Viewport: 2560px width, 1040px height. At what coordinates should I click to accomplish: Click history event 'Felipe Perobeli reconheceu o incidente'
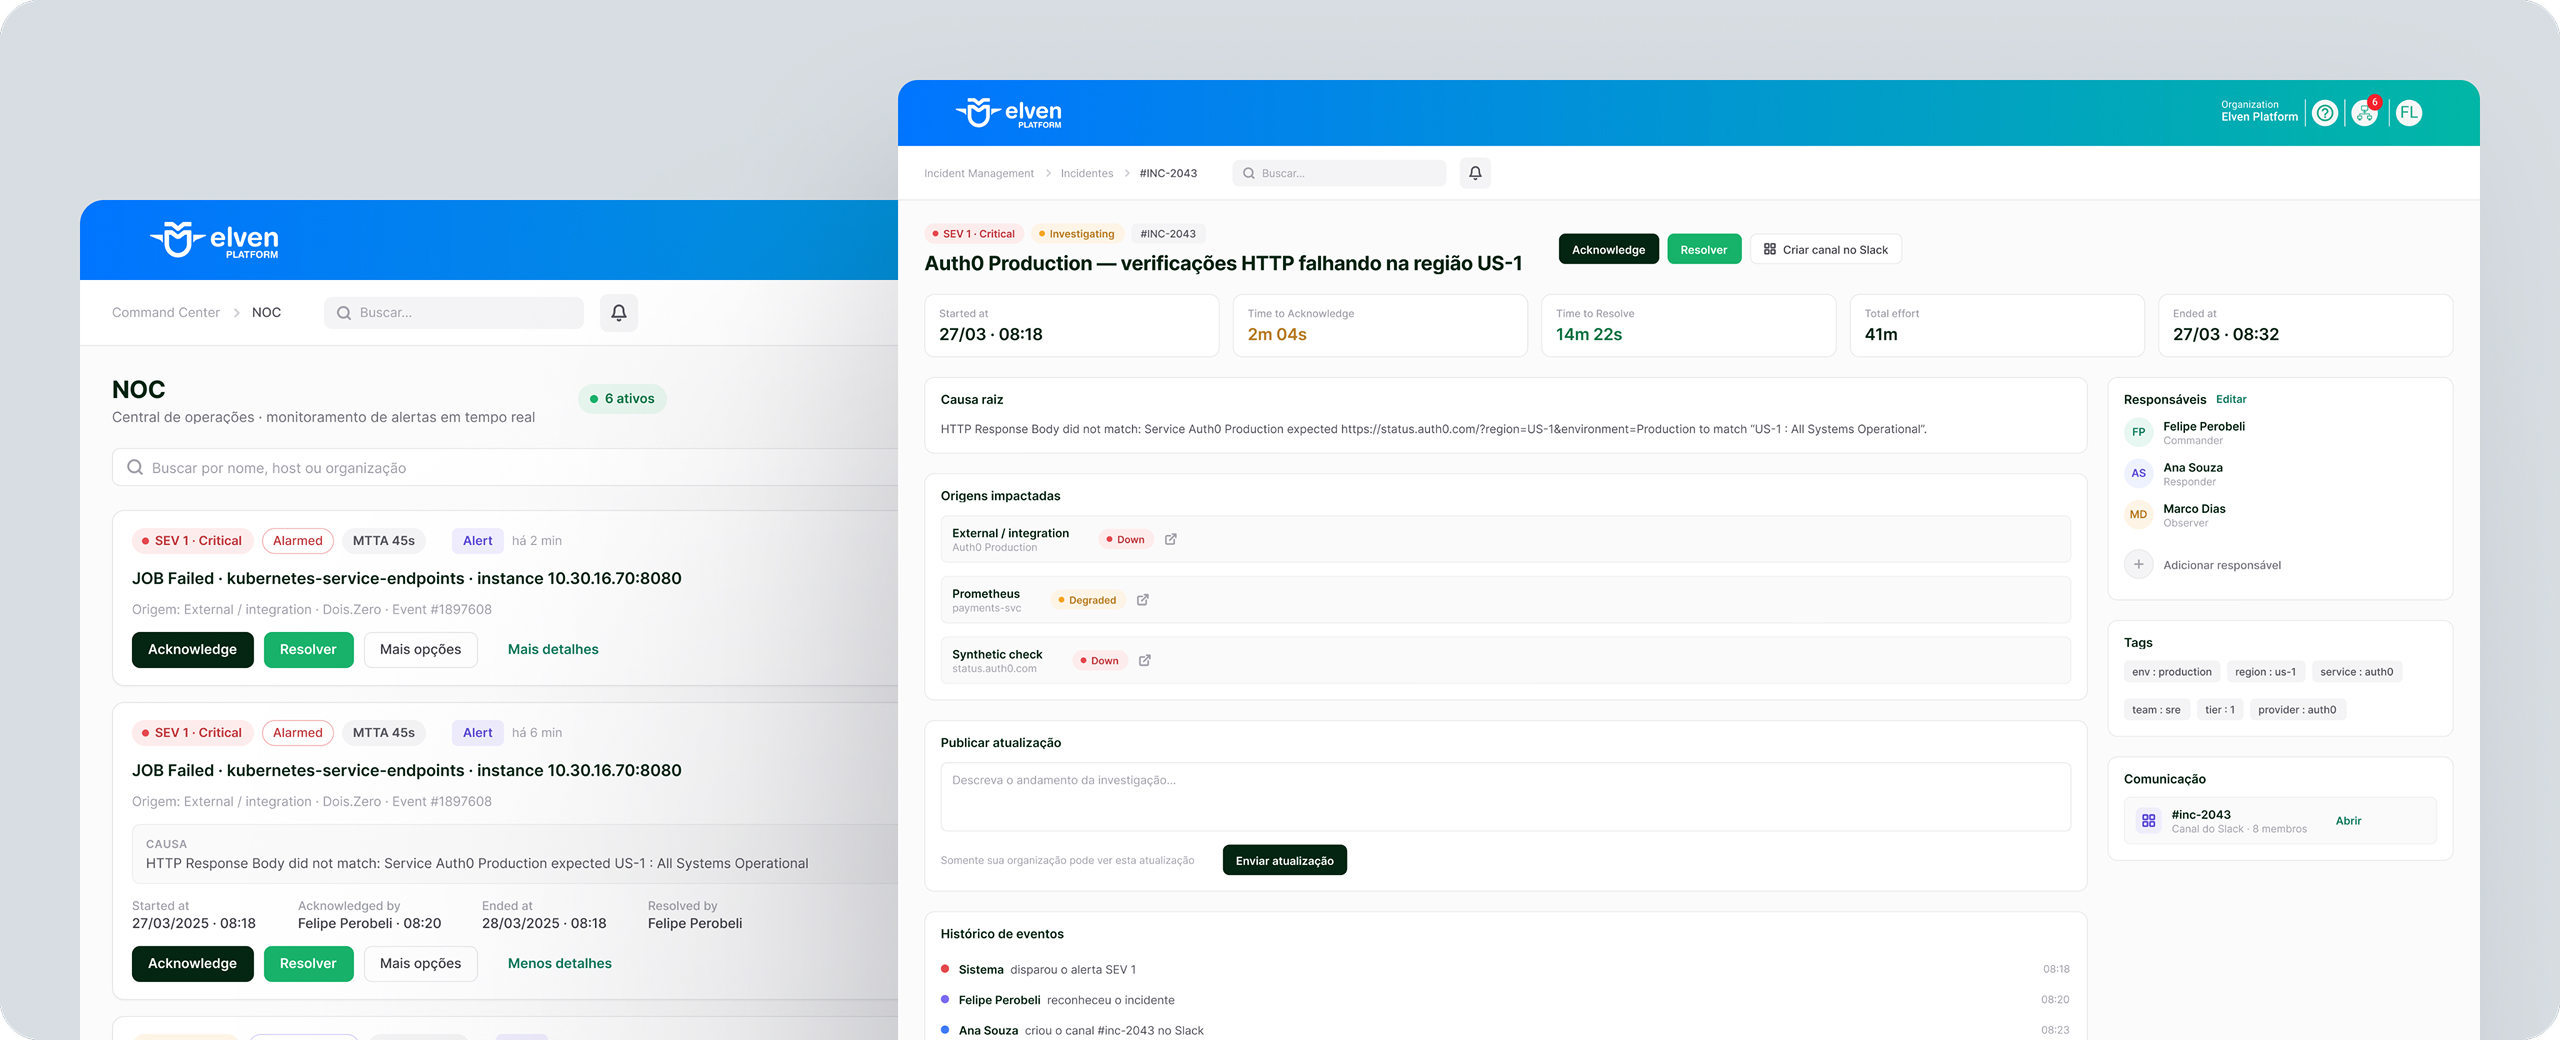[x=1505, y=1000]
